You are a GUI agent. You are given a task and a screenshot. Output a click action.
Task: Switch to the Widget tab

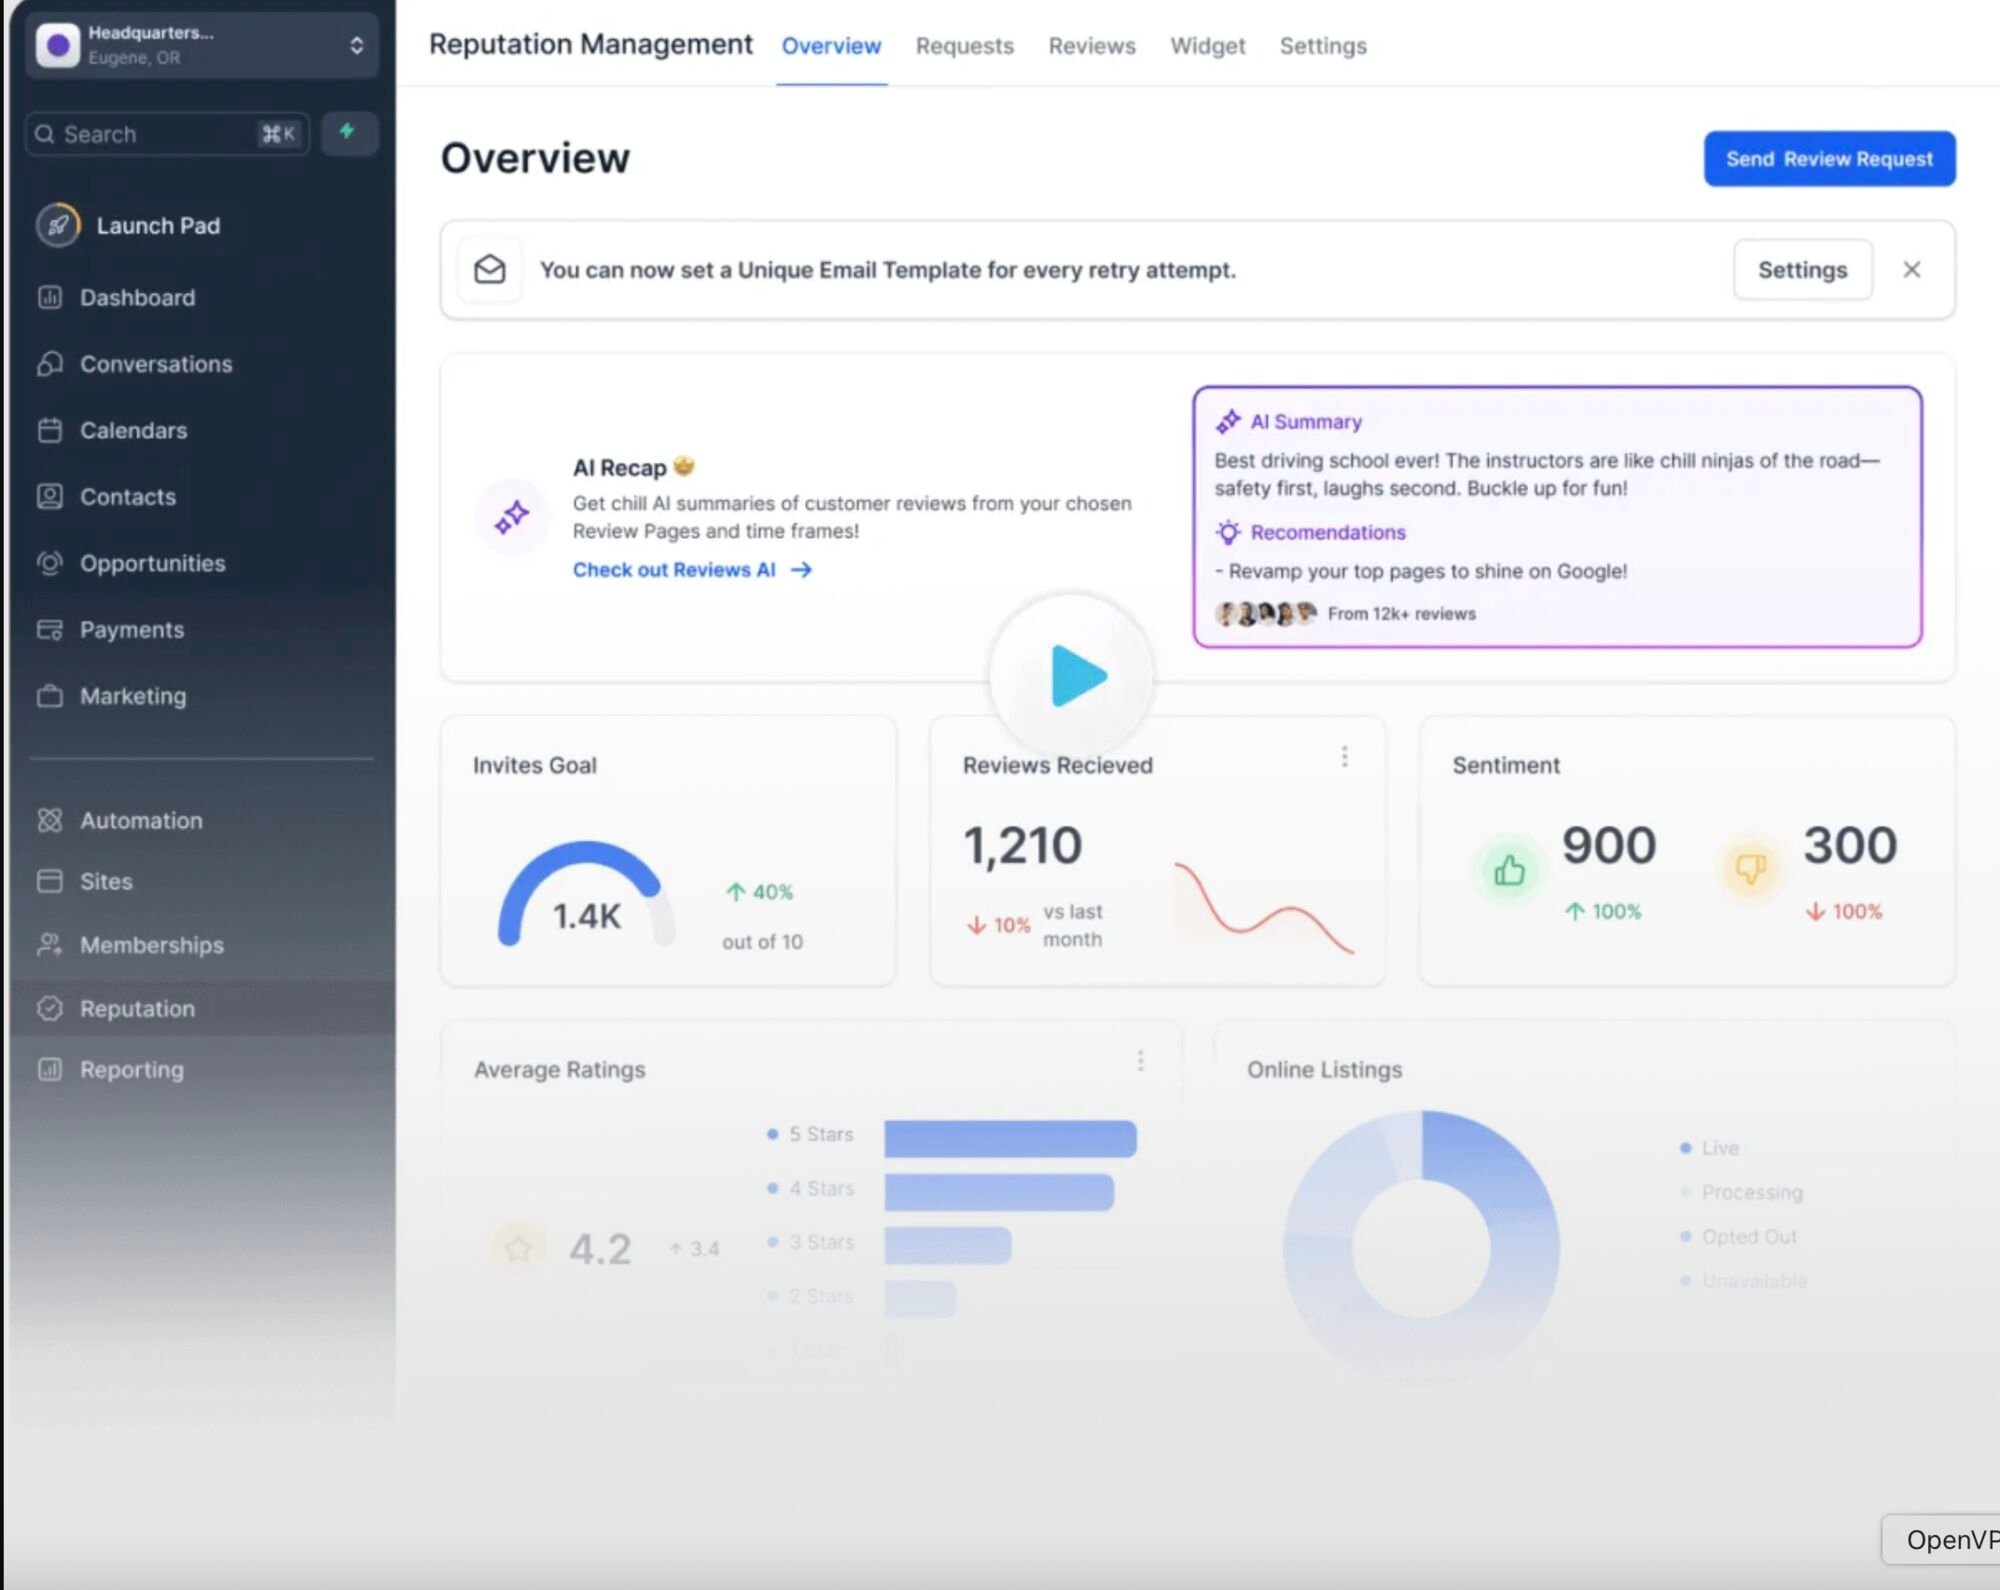tap(1207, 46)
